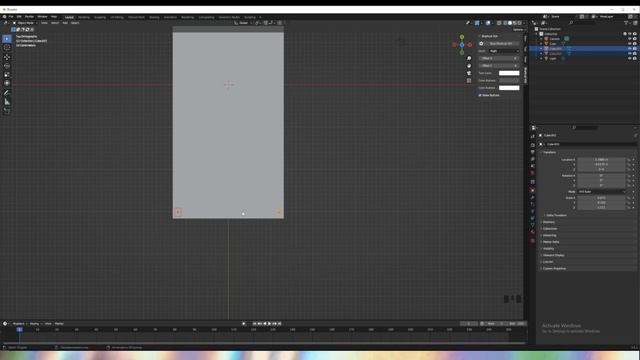
Task: Open the File menu
Action: [11, 17]
